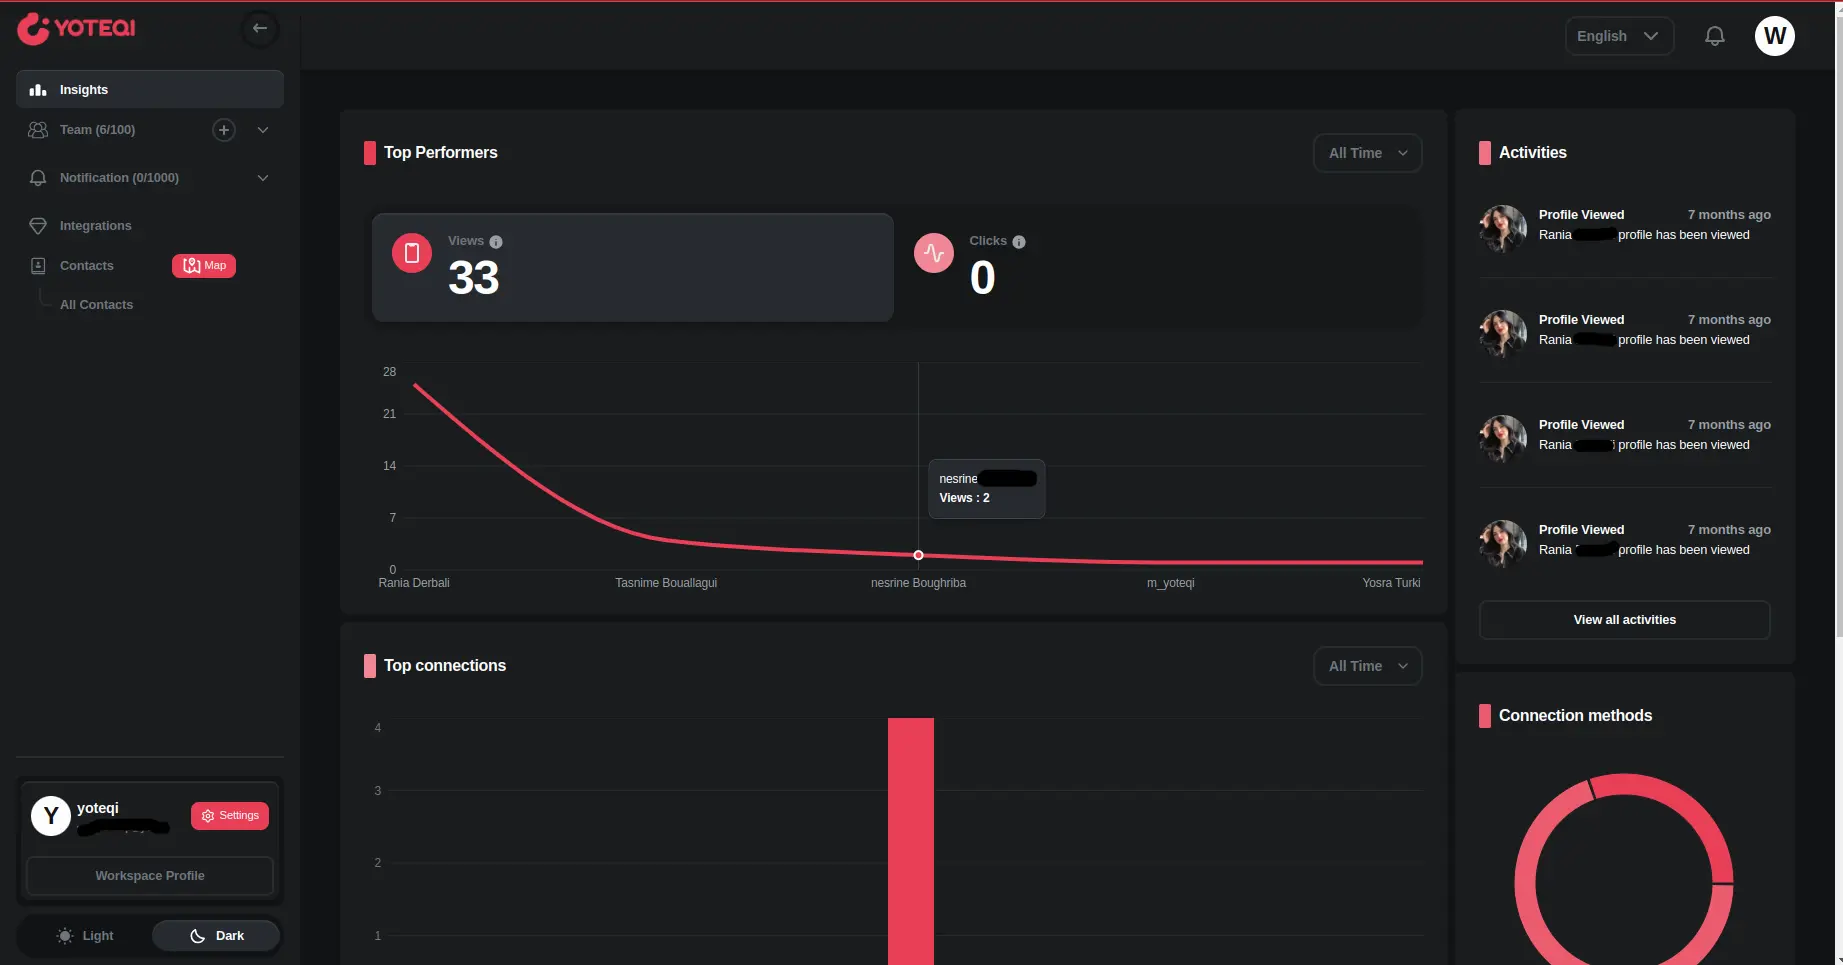Open the contacts Map button

pyautogui.click(x=204, y=266)
